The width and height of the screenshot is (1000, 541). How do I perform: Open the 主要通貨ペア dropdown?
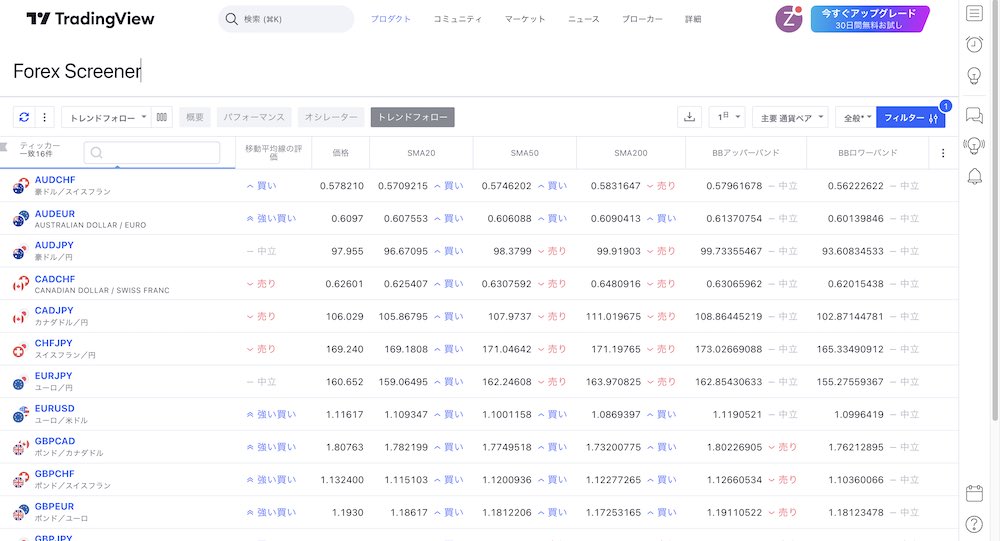click(790, 117)
